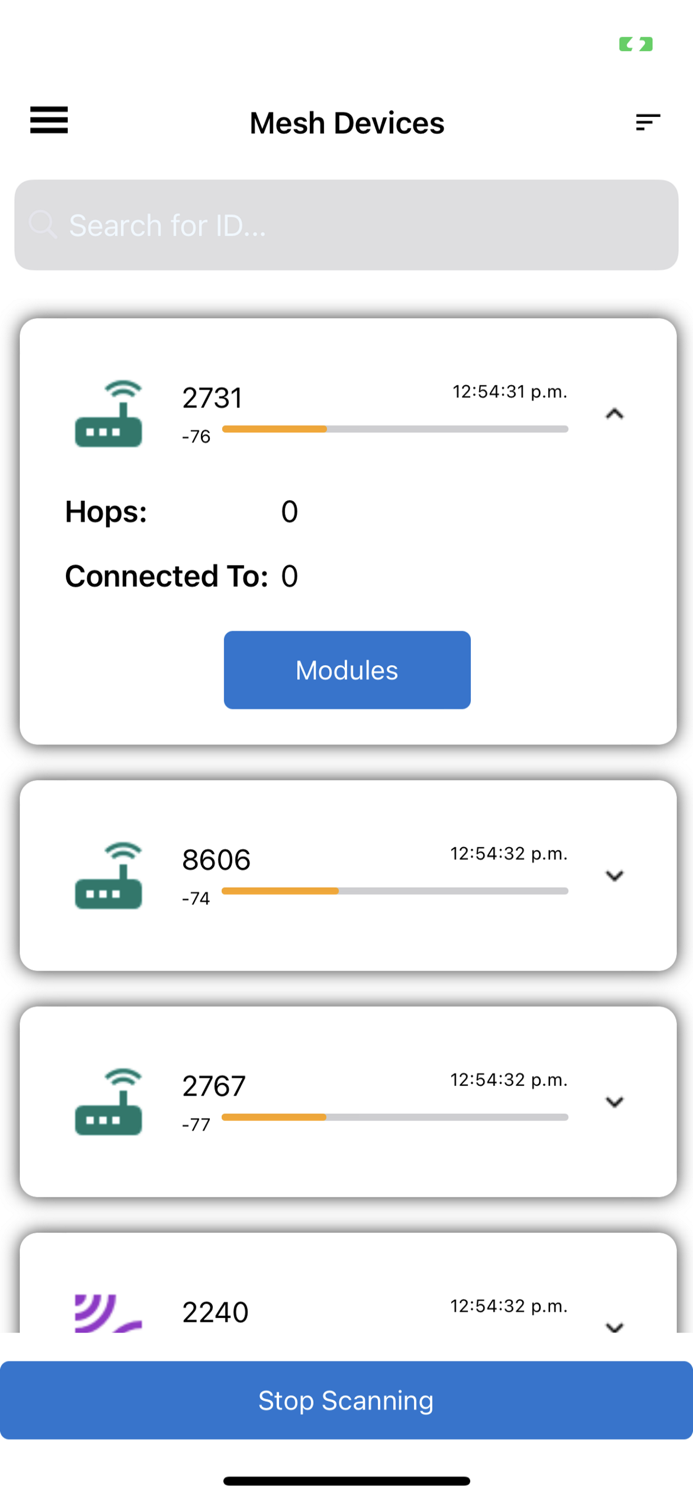
Task: Click the signal strength bar for device 8606
Action: pyautogui.click(x=394, y=889)
